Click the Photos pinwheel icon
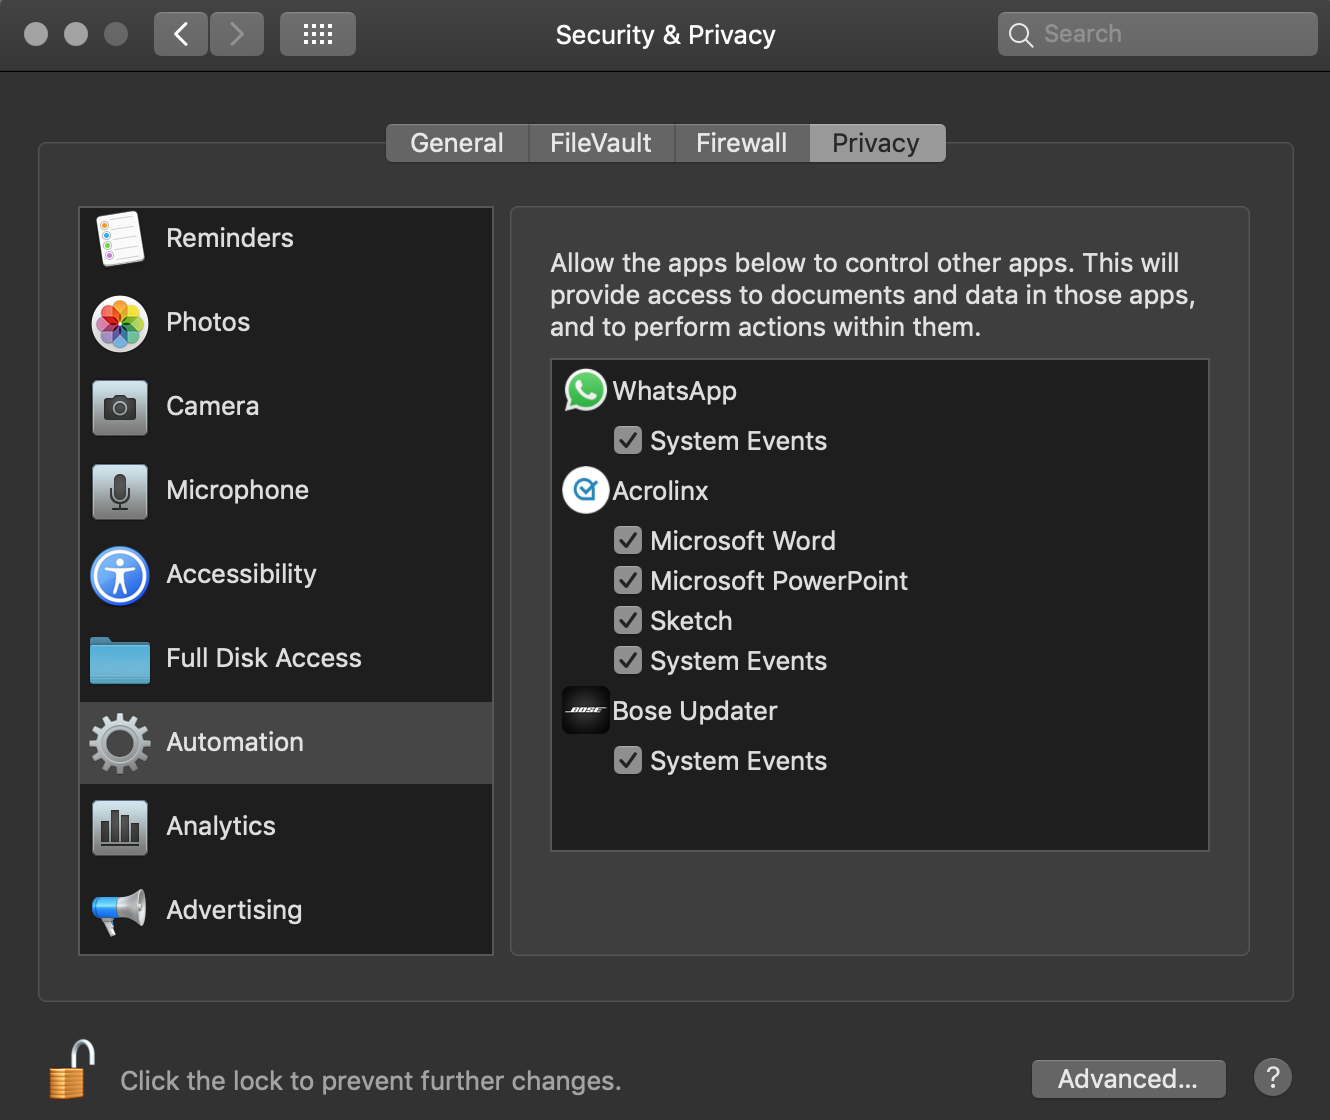1330x1120 pixels. click(120, 323)
